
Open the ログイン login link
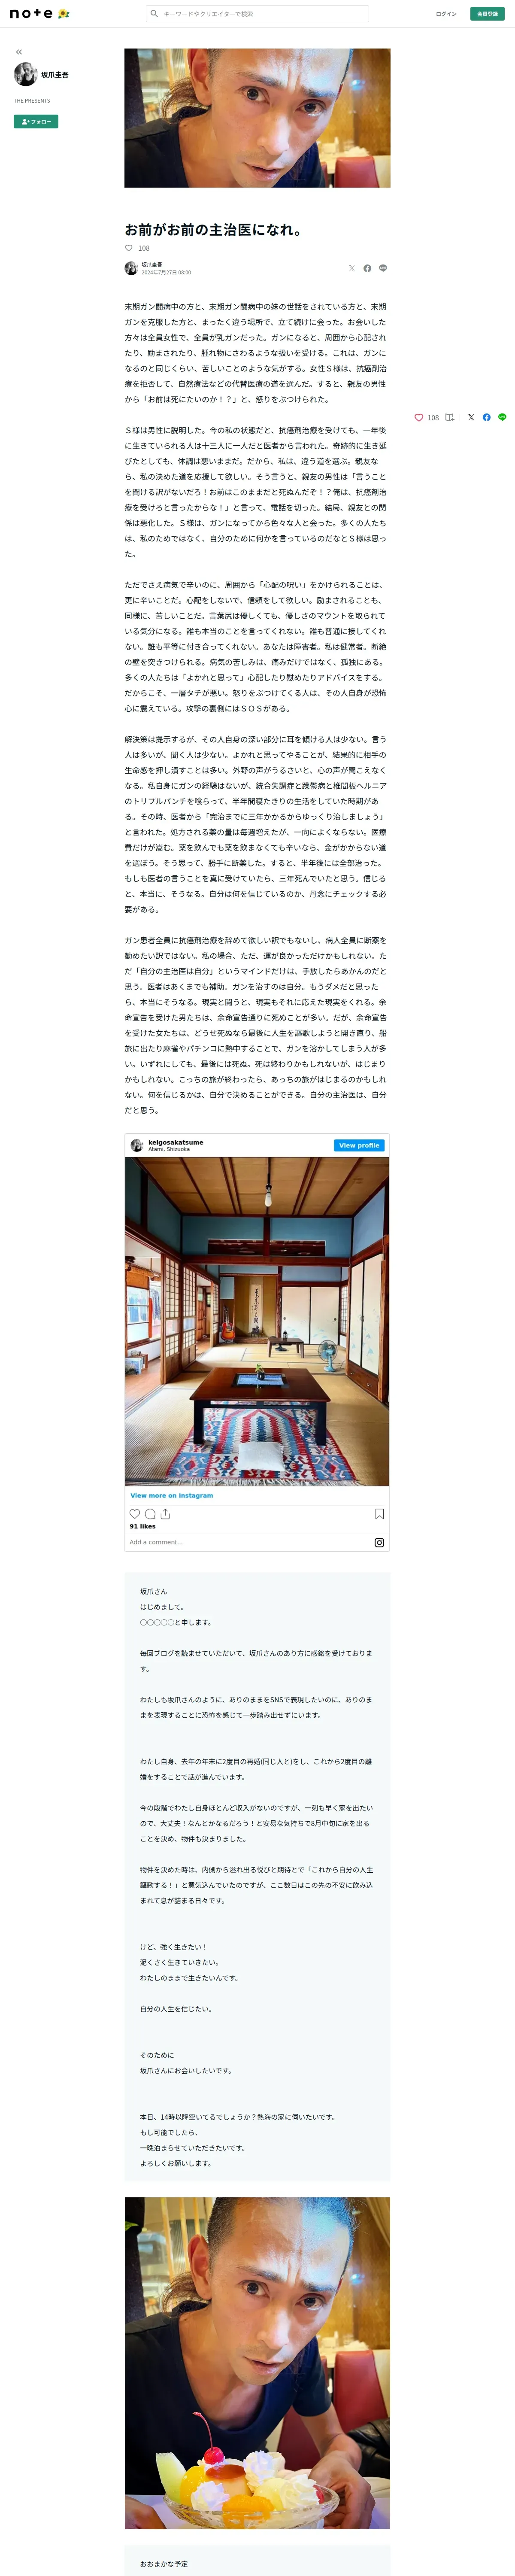(x=446, y=14)
